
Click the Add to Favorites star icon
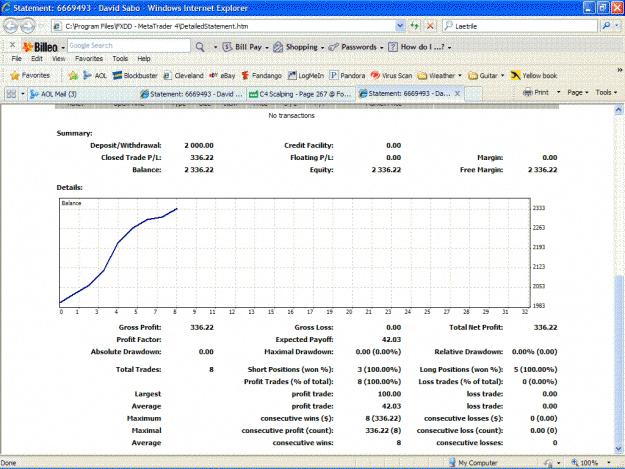pyautogui.click(x=73, y=75)
